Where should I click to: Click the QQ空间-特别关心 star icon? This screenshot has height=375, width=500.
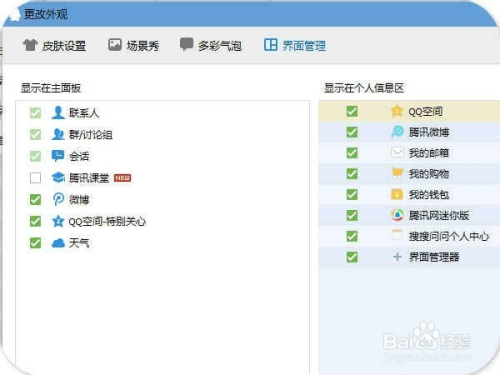(x=58, y=221)
